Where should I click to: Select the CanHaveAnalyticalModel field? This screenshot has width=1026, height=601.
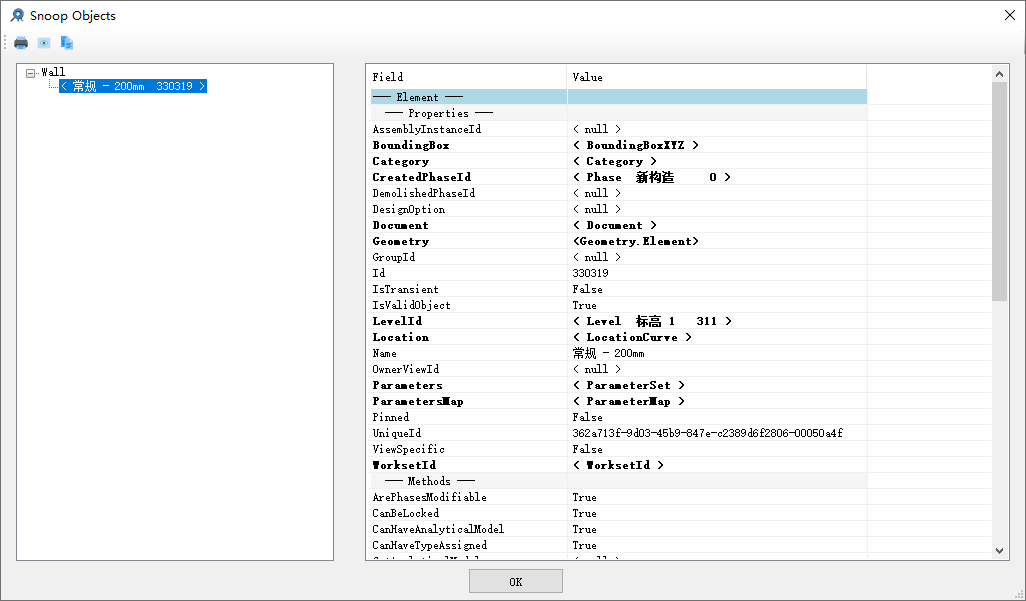point(438,529)
